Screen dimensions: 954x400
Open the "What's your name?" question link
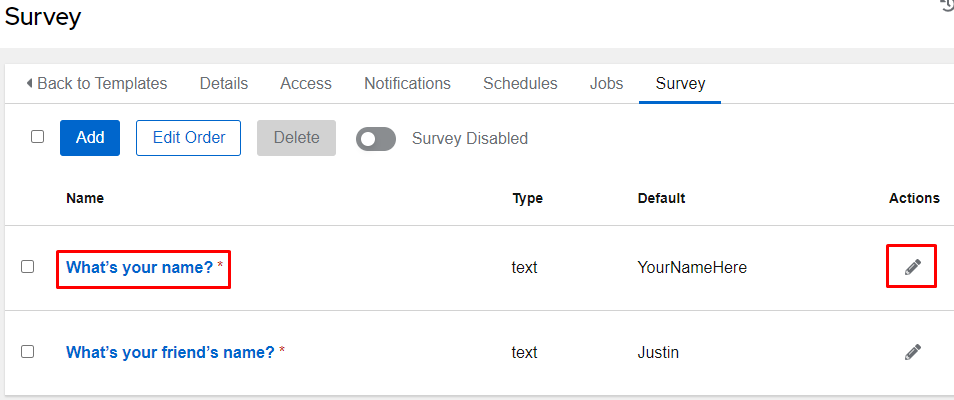coord(139,268)
